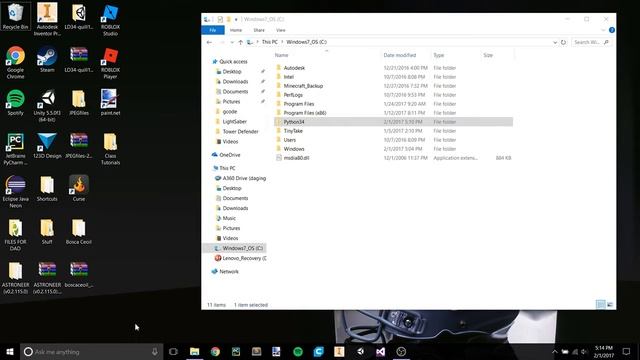Open quick access toolbar customize dropdown
Image resolution: width=640 pixels, height=360 pixels.
(236, 19)
